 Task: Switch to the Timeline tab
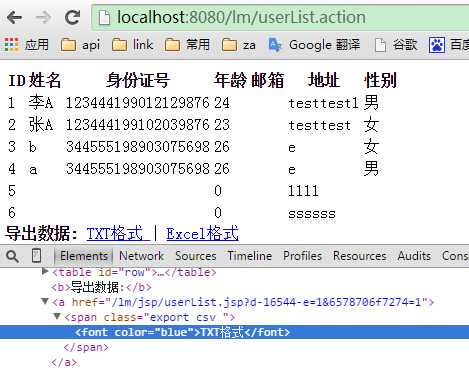coord(249,256)
